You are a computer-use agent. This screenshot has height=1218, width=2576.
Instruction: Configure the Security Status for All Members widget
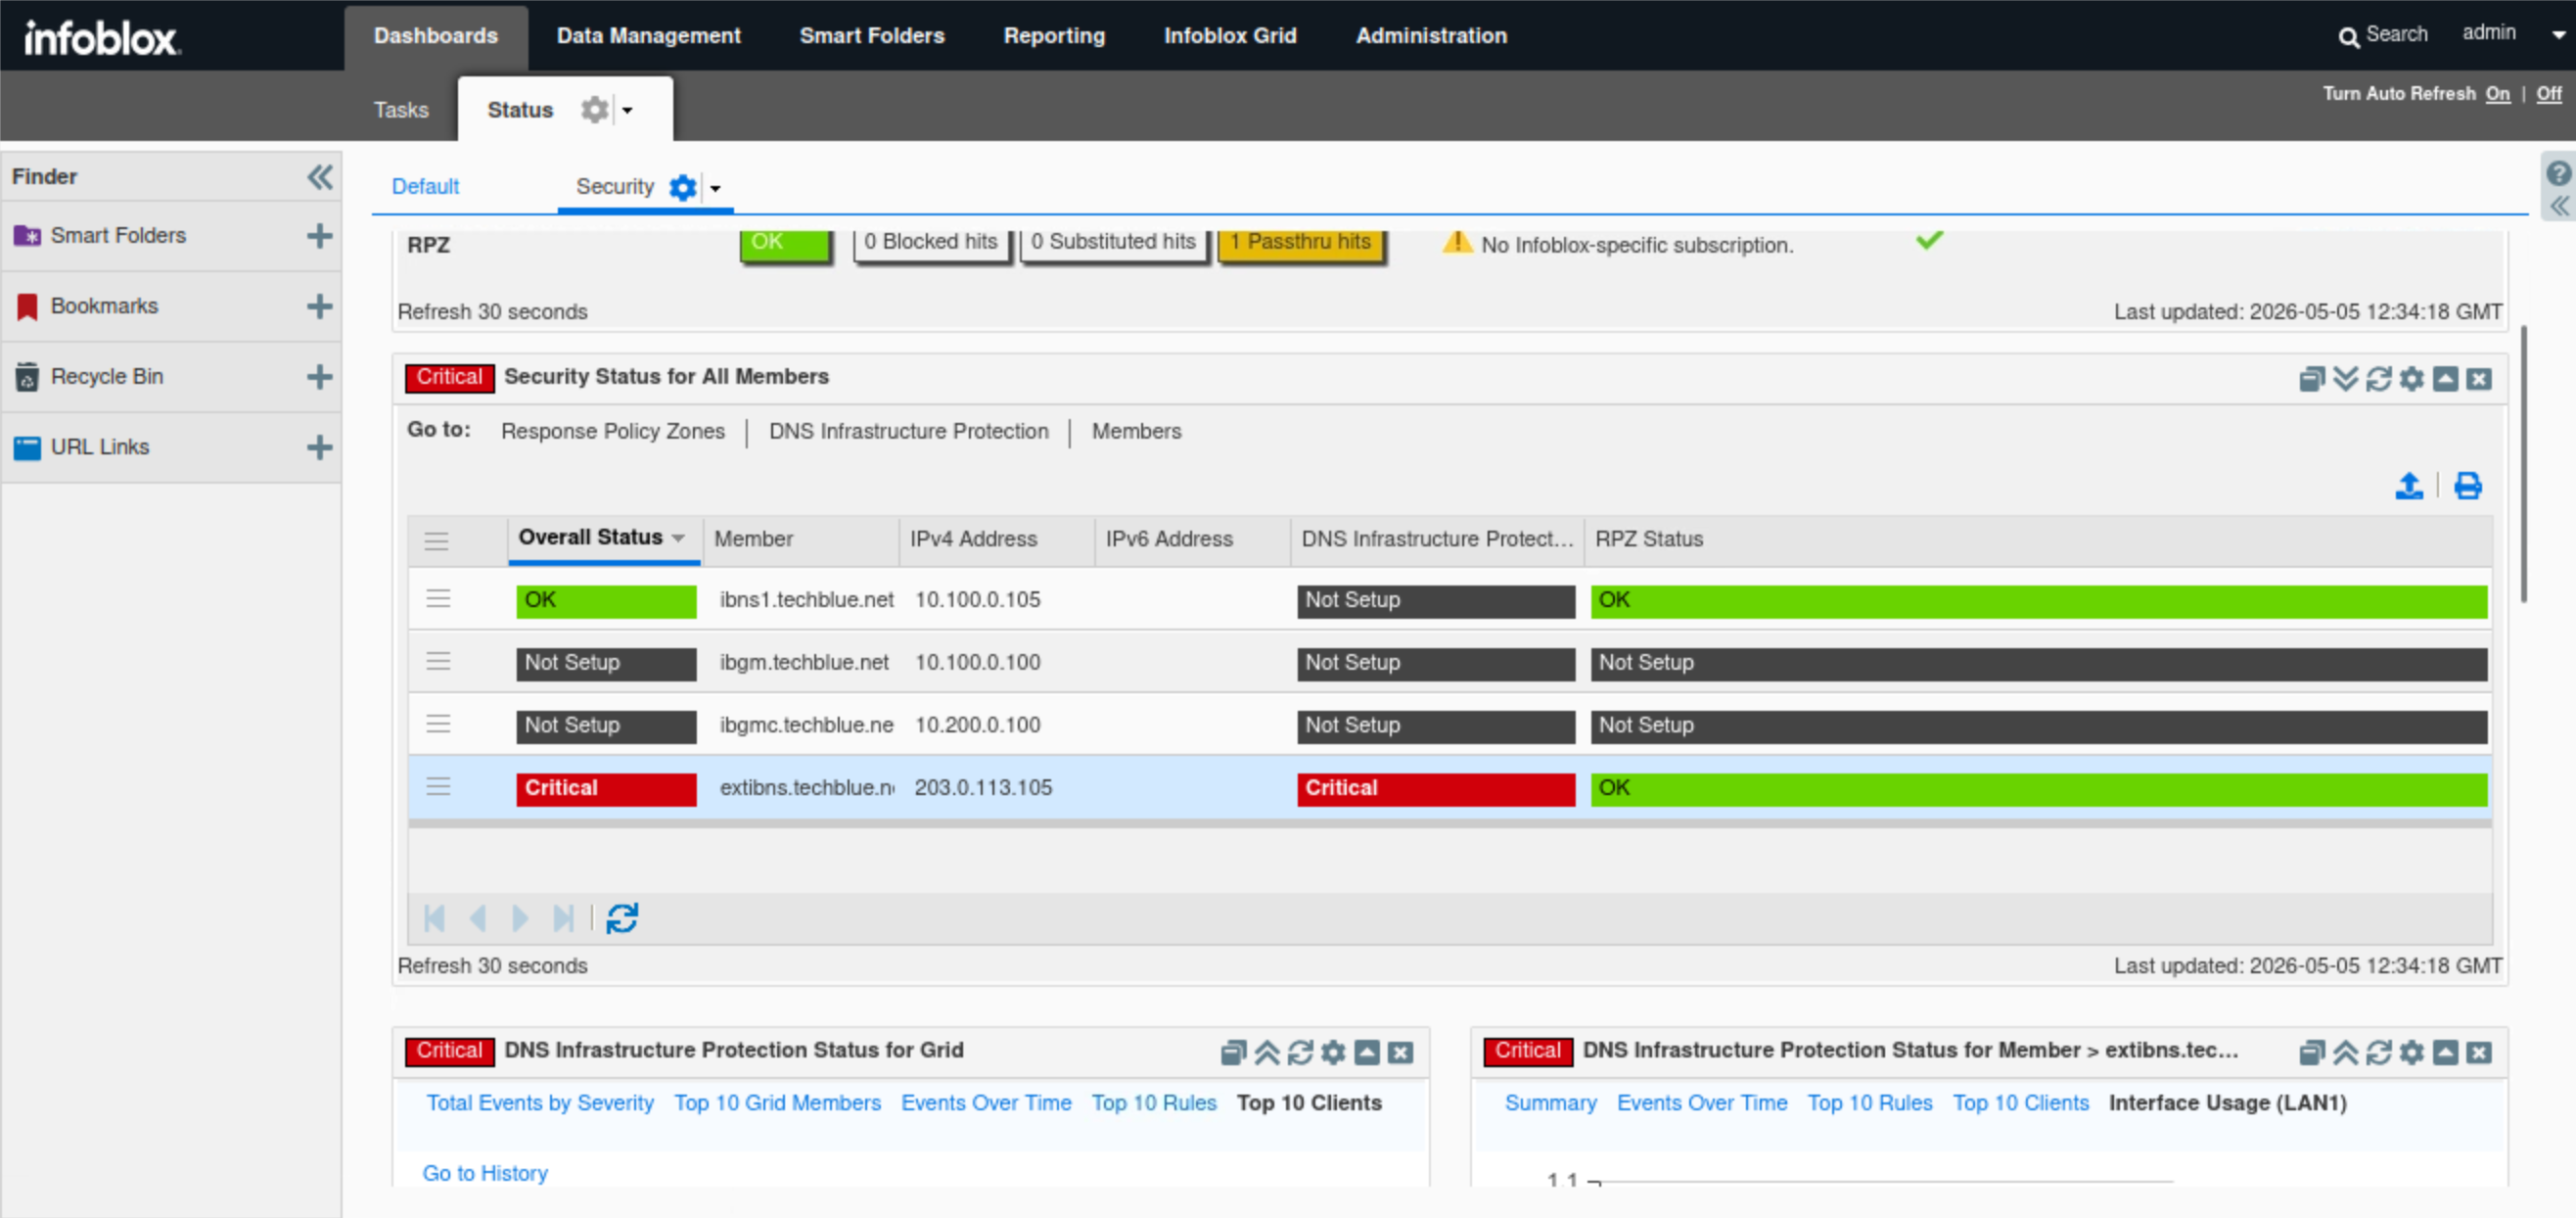(2412, 379)
